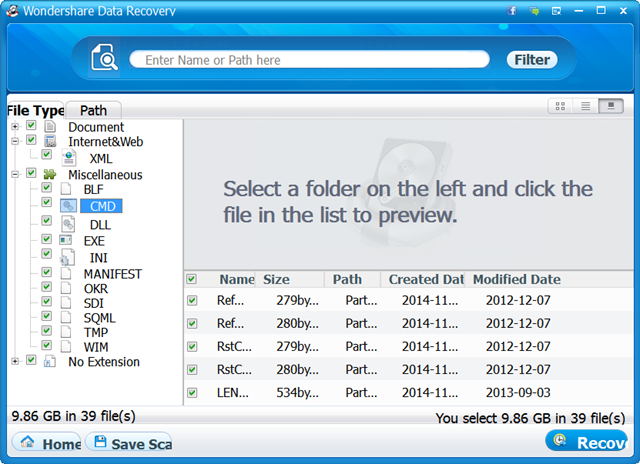
Task: Uncheck the Internet&Web checkbox
Action: click(31, 140)
